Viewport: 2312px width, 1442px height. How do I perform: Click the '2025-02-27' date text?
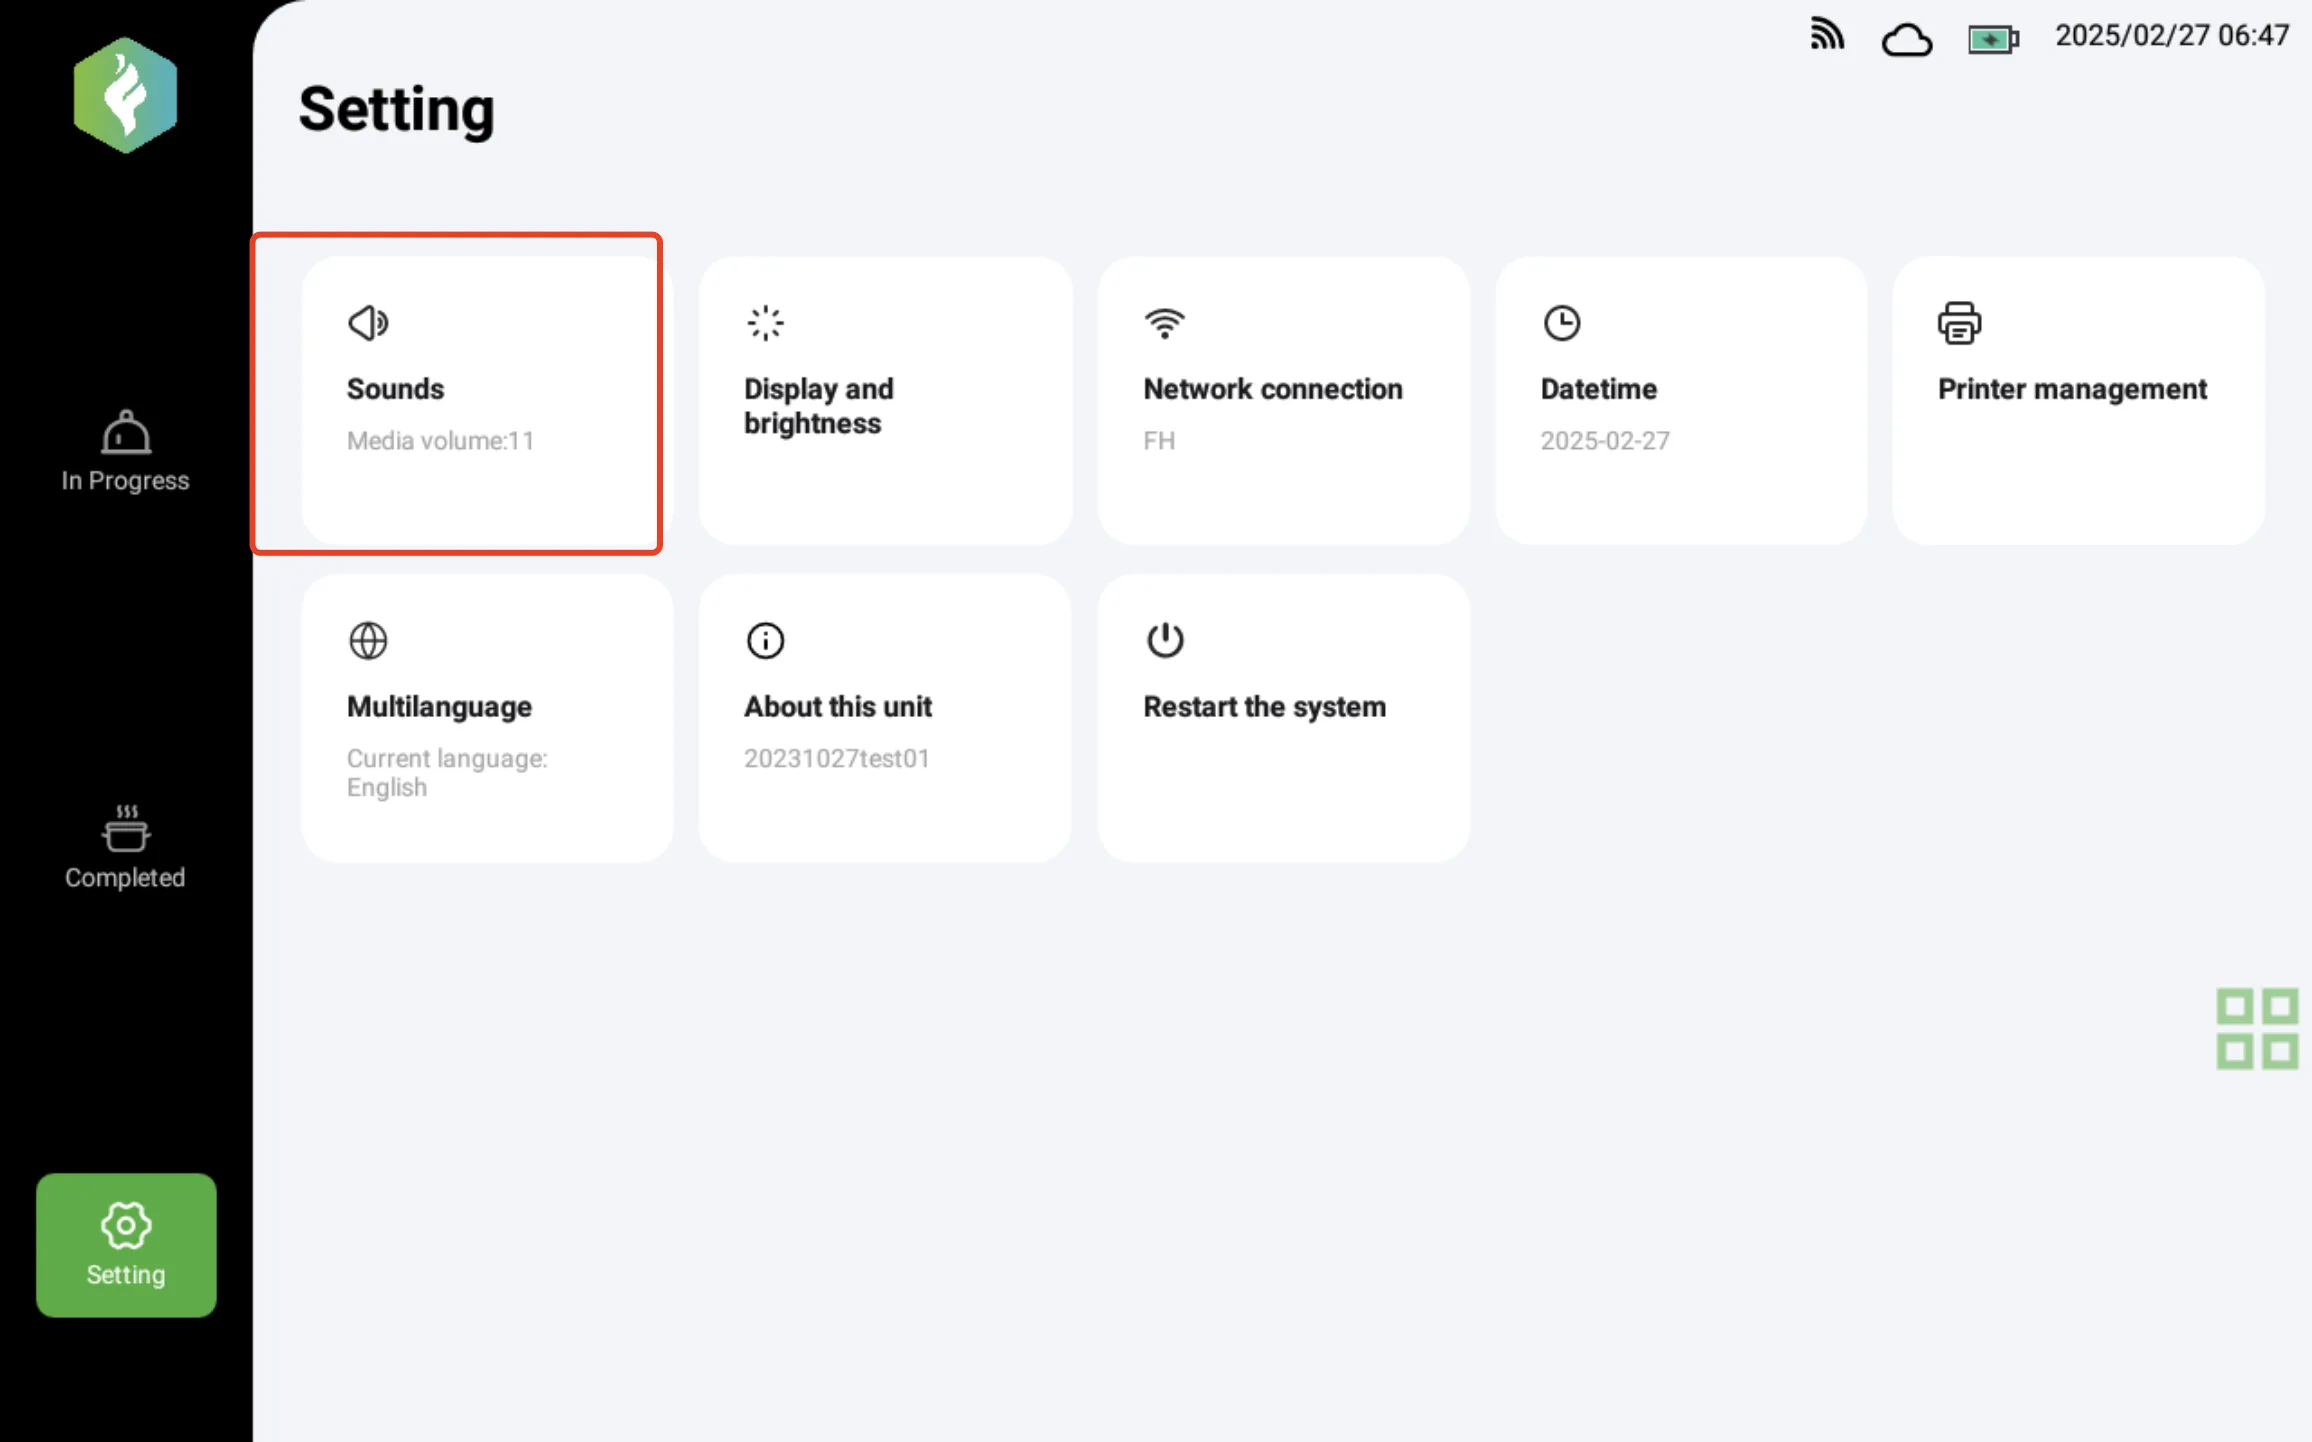coord(1604,441)
